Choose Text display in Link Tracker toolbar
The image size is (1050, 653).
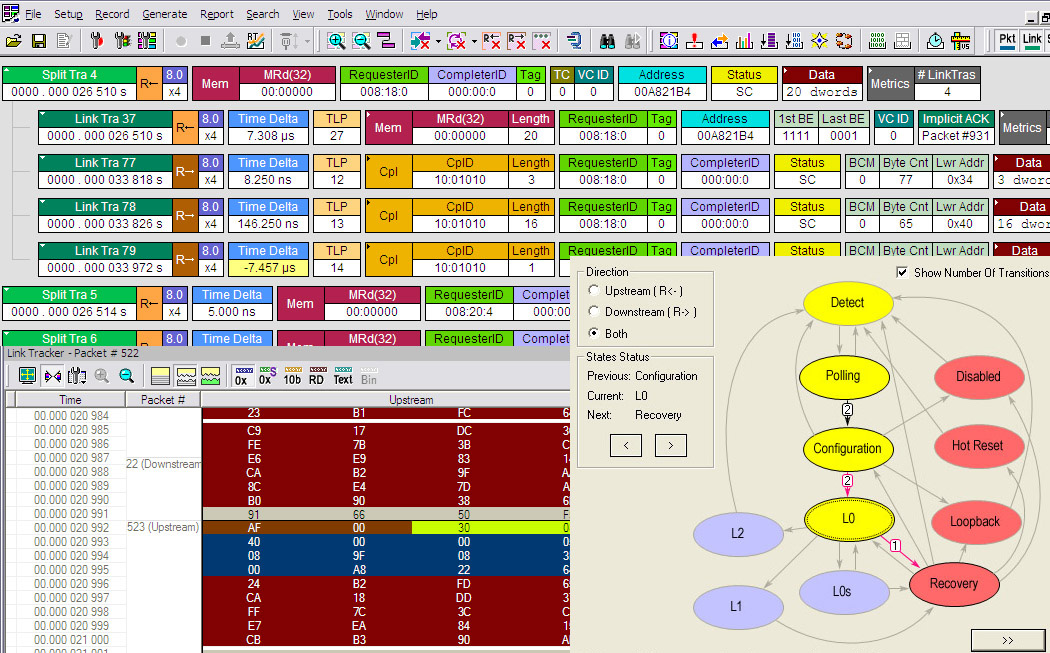(x=343, y=376)
